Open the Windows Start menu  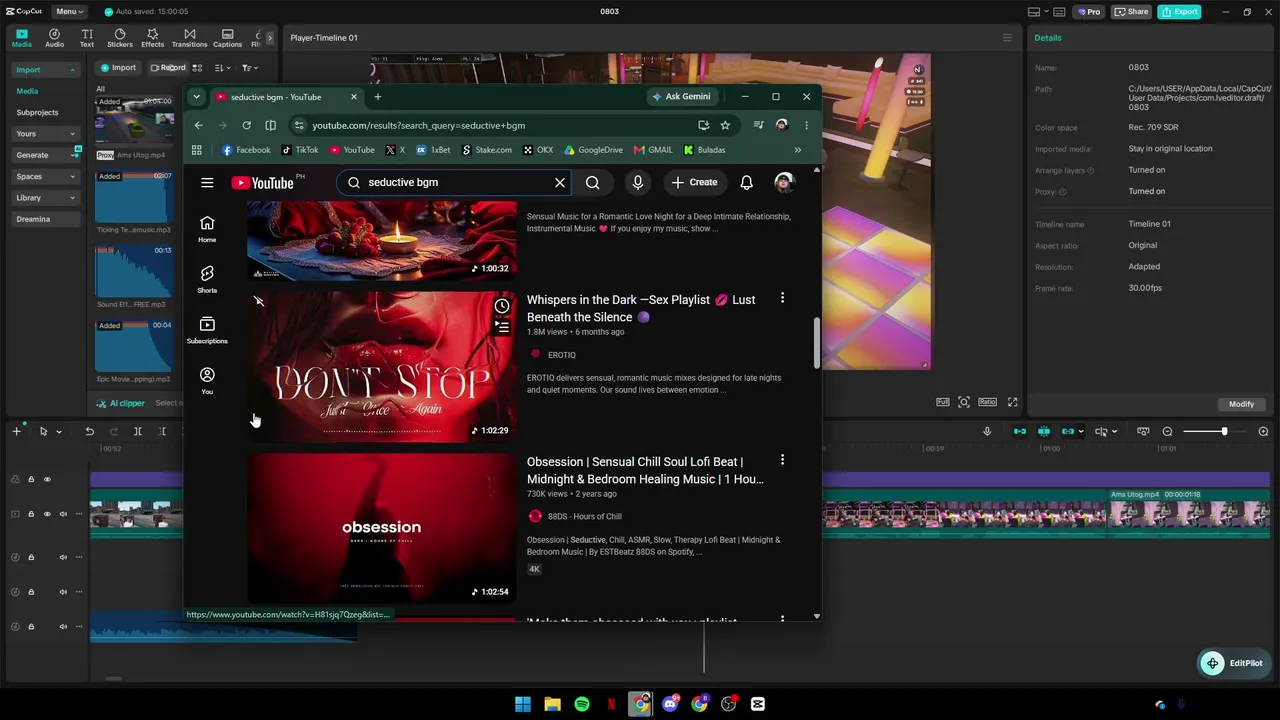click(523, 704)
